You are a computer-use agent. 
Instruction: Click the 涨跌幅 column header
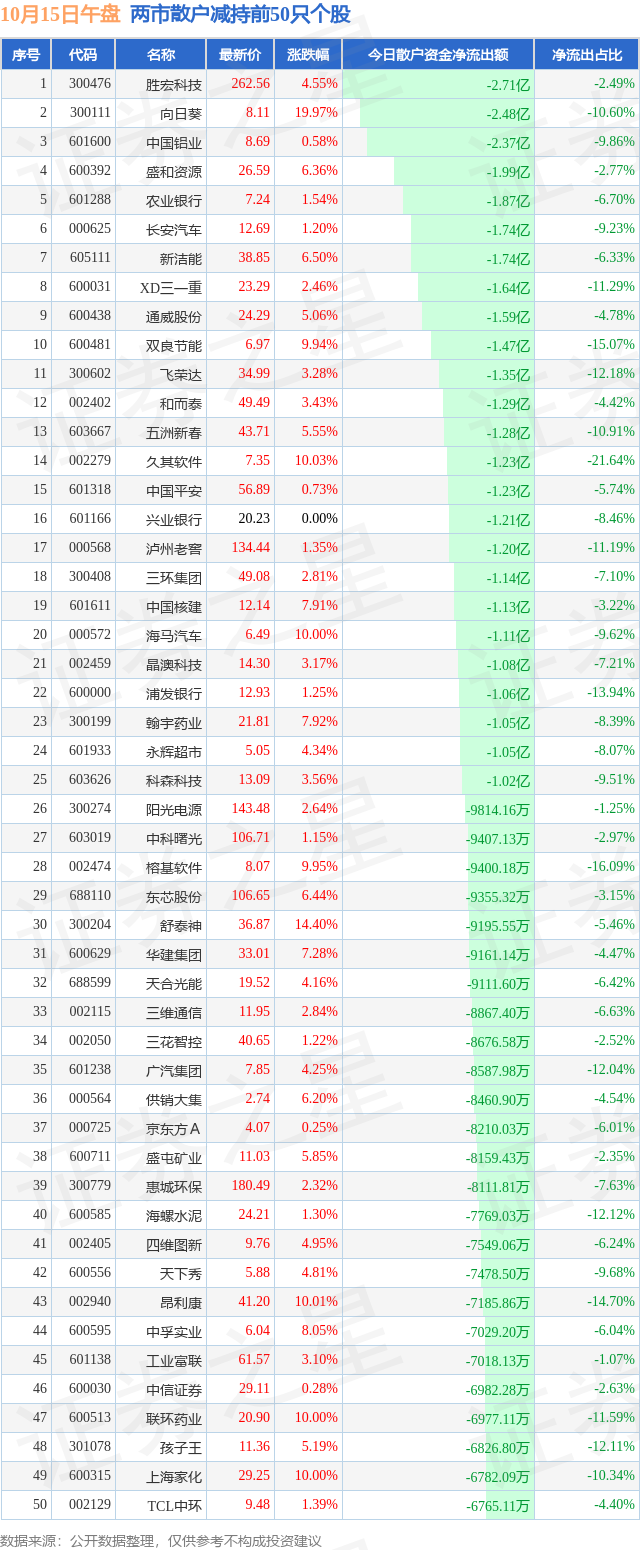(307, 55)
